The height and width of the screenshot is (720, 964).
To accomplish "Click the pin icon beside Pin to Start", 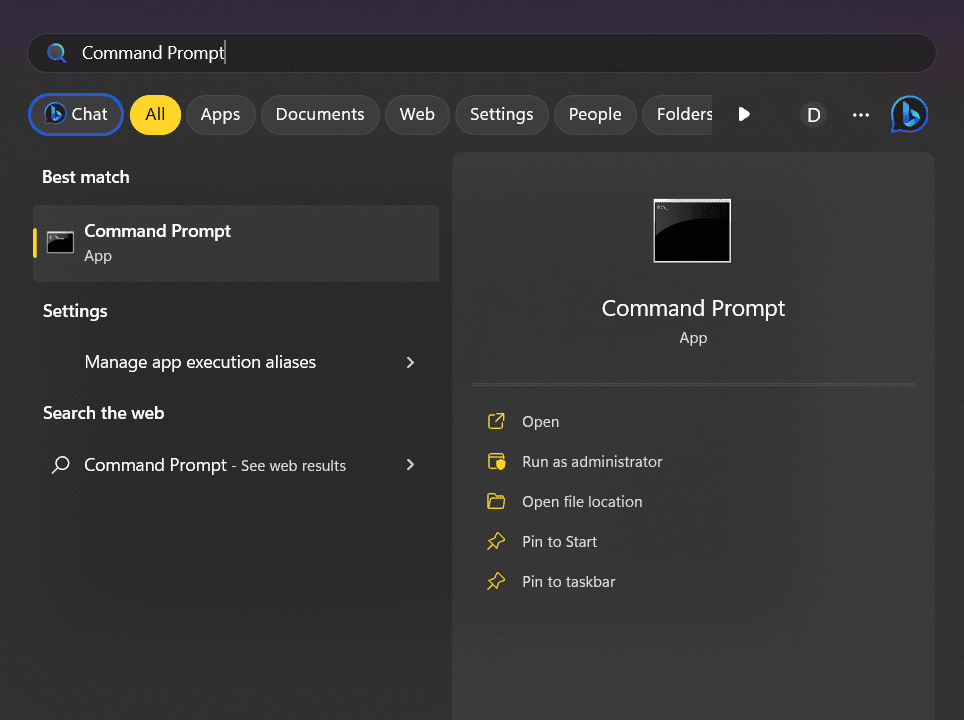I will pyautogui.click(x=496, y=541).
